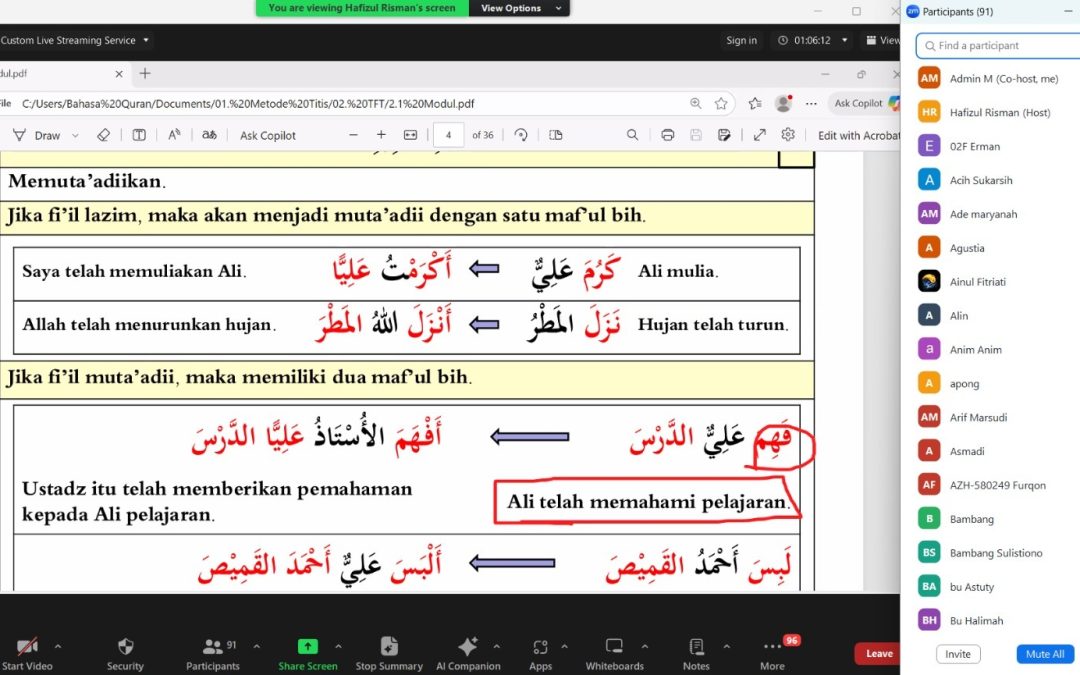Viewport: 1080px width, 675px height.
Task: Click the Ask Copilot browser button
Action: pos(865,103)
